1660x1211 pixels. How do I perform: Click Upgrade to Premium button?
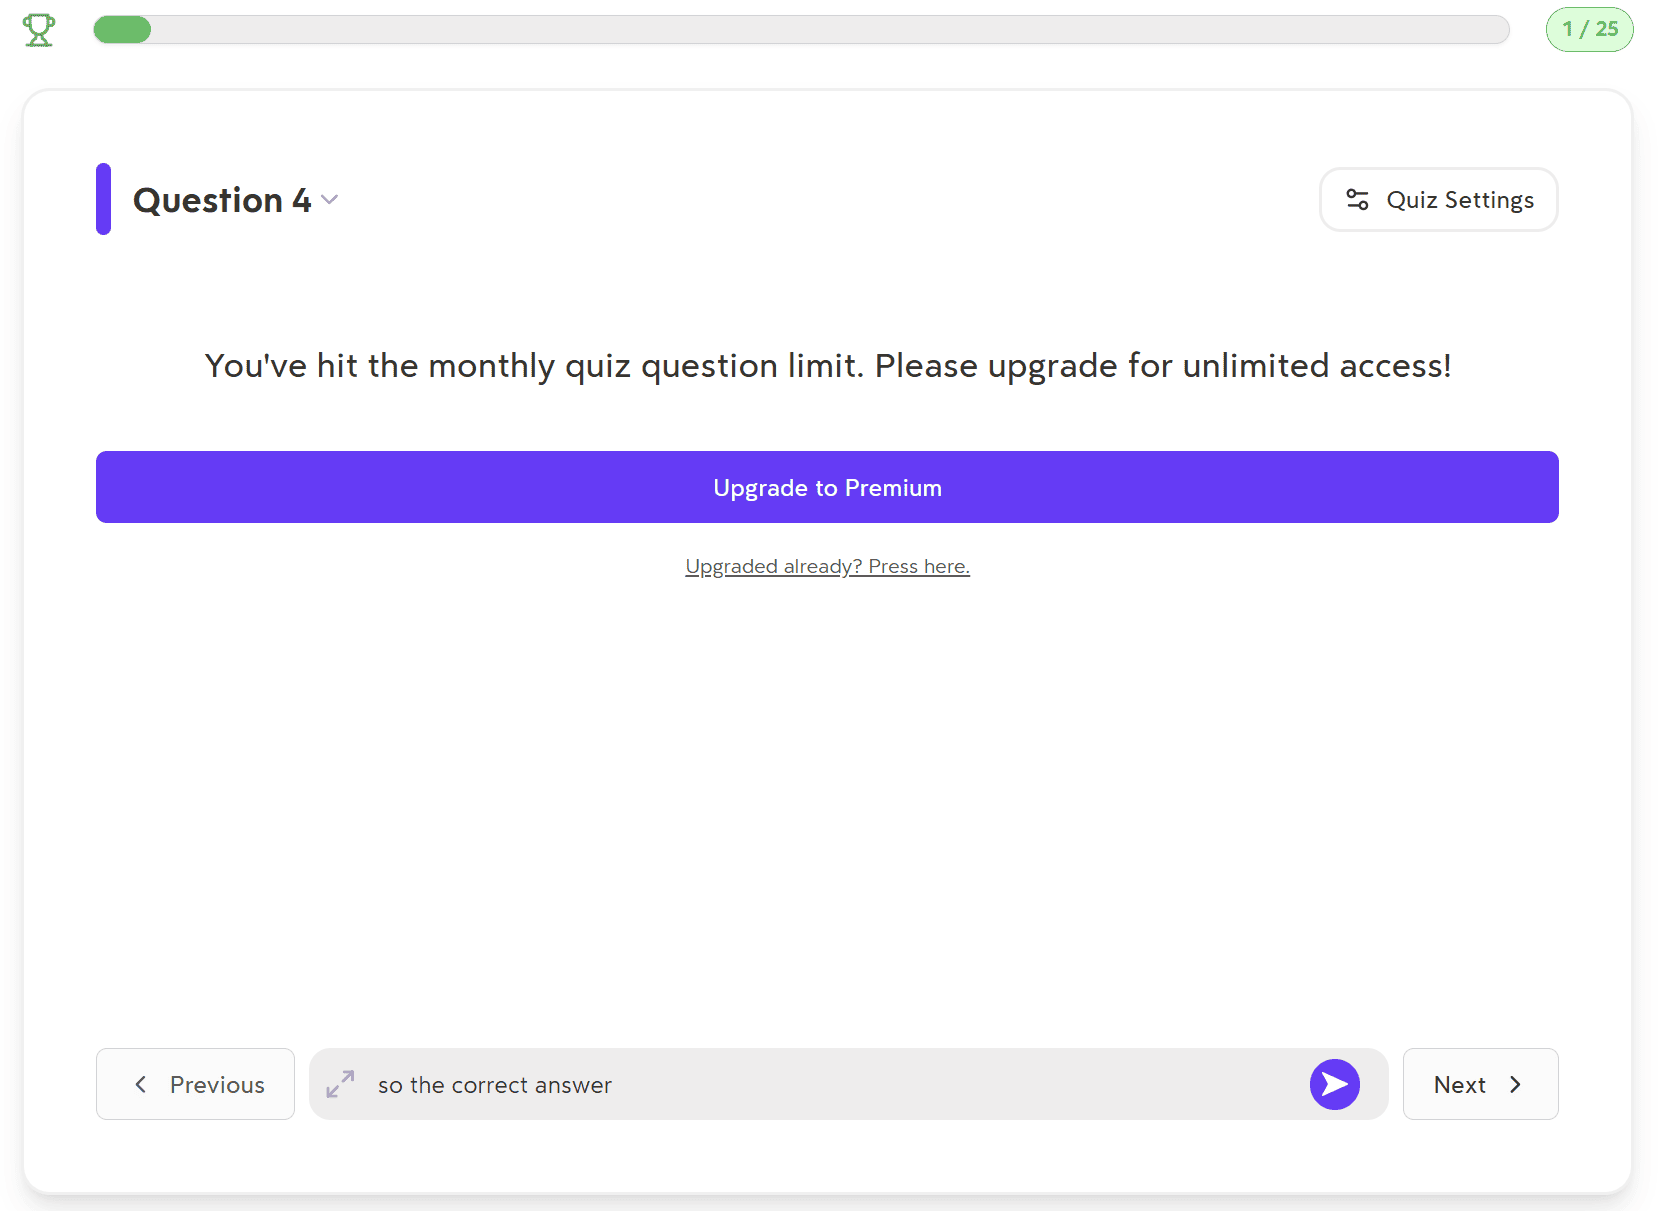point(827,487)
